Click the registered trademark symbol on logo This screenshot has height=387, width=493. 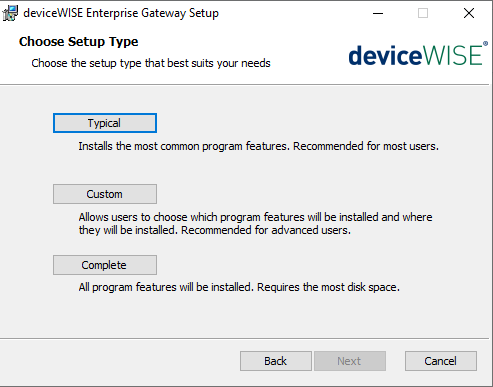click(x=485, y=44)
